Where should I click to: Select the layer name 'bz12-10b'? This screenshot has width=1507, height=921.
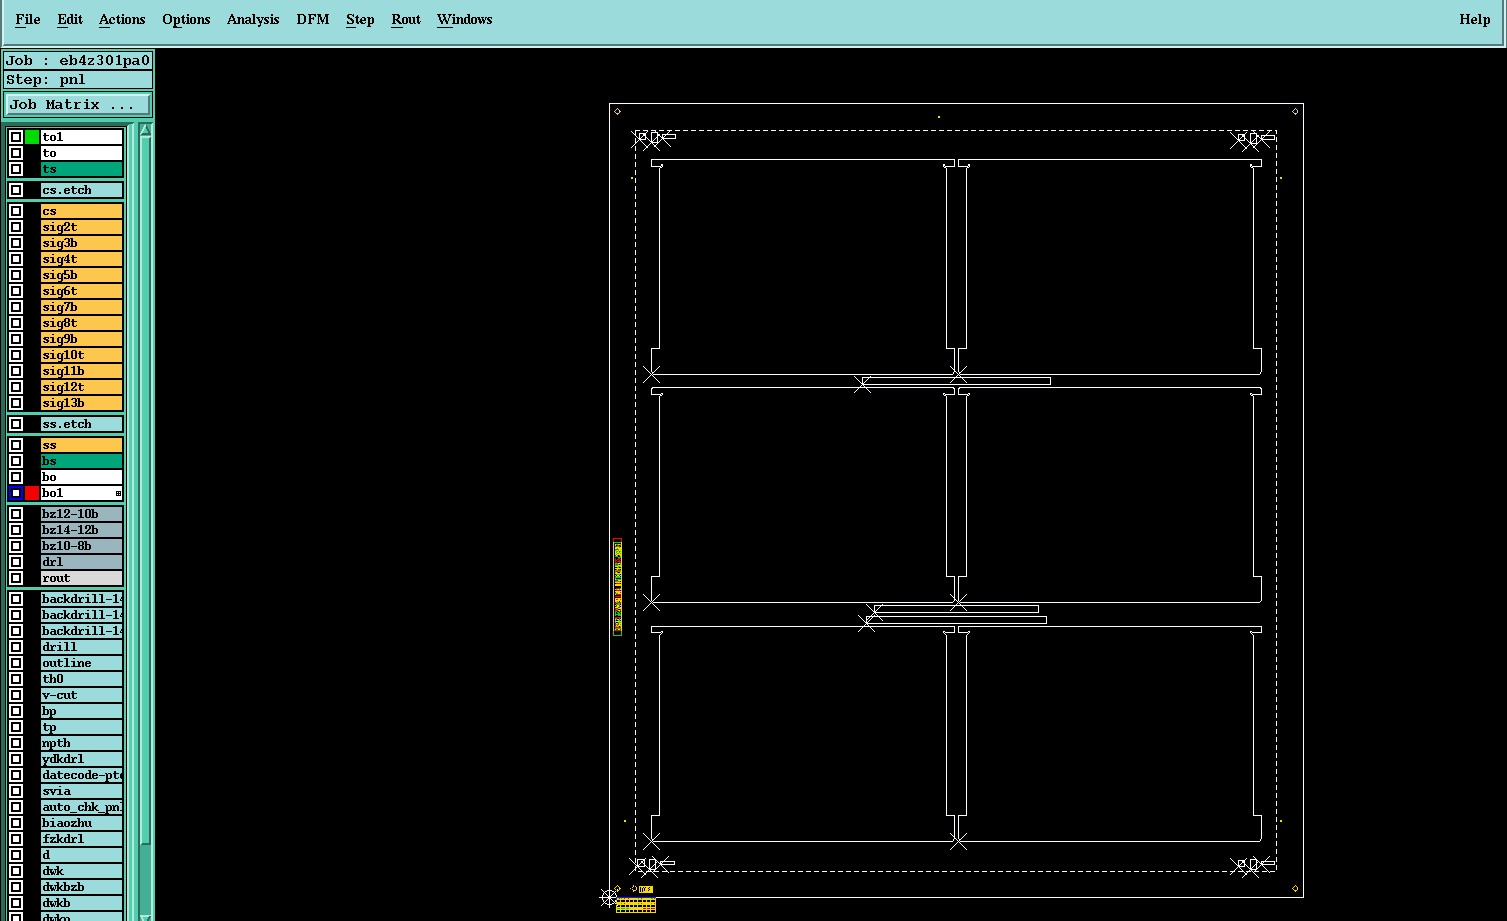click(81, 514)
